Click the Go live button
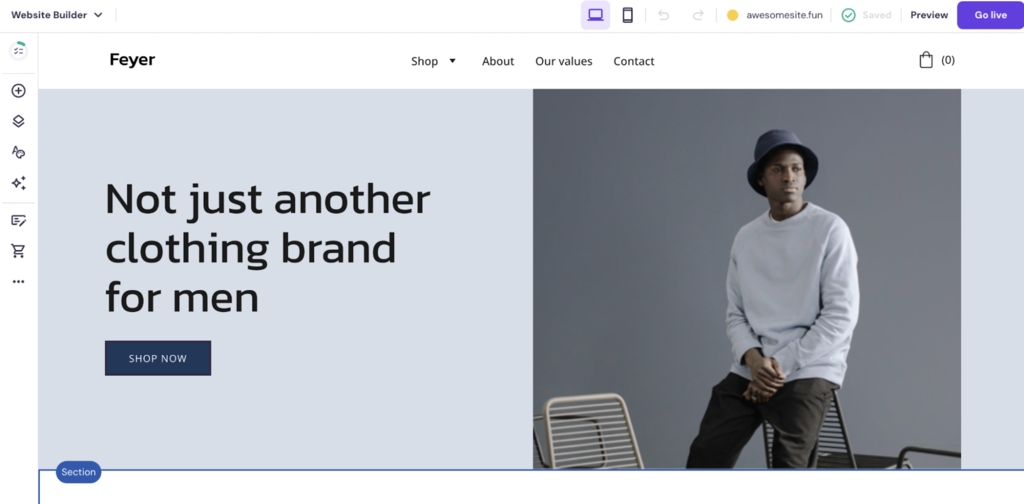 (990, 15)
